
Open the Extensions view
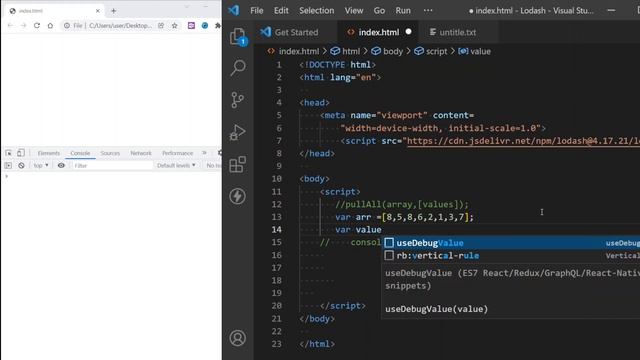[x=238, y=164]
